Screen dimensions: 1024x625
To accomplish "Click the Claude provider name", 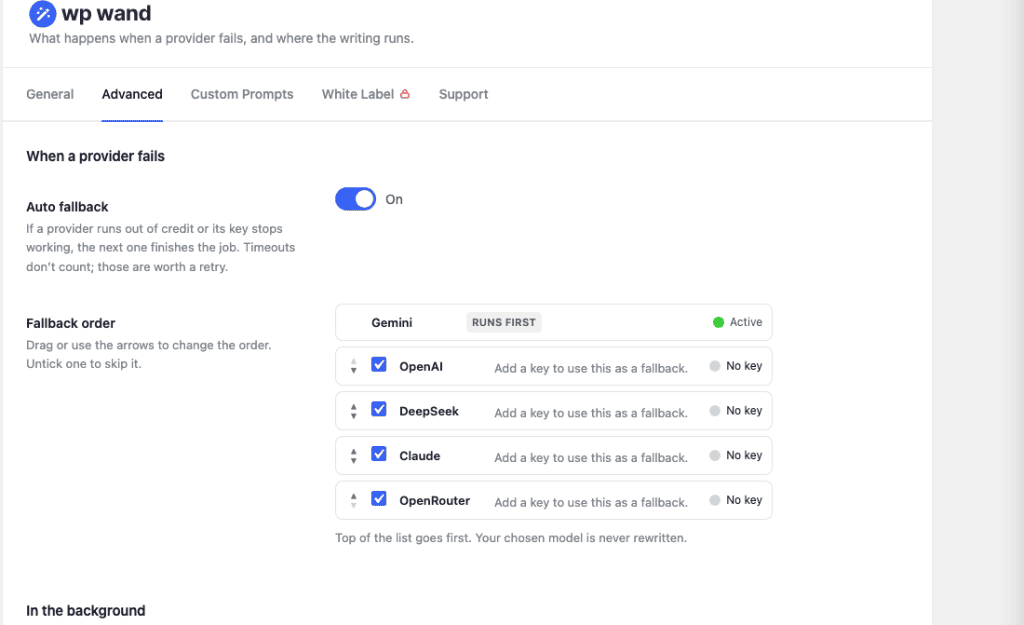I will pos(420,456).
